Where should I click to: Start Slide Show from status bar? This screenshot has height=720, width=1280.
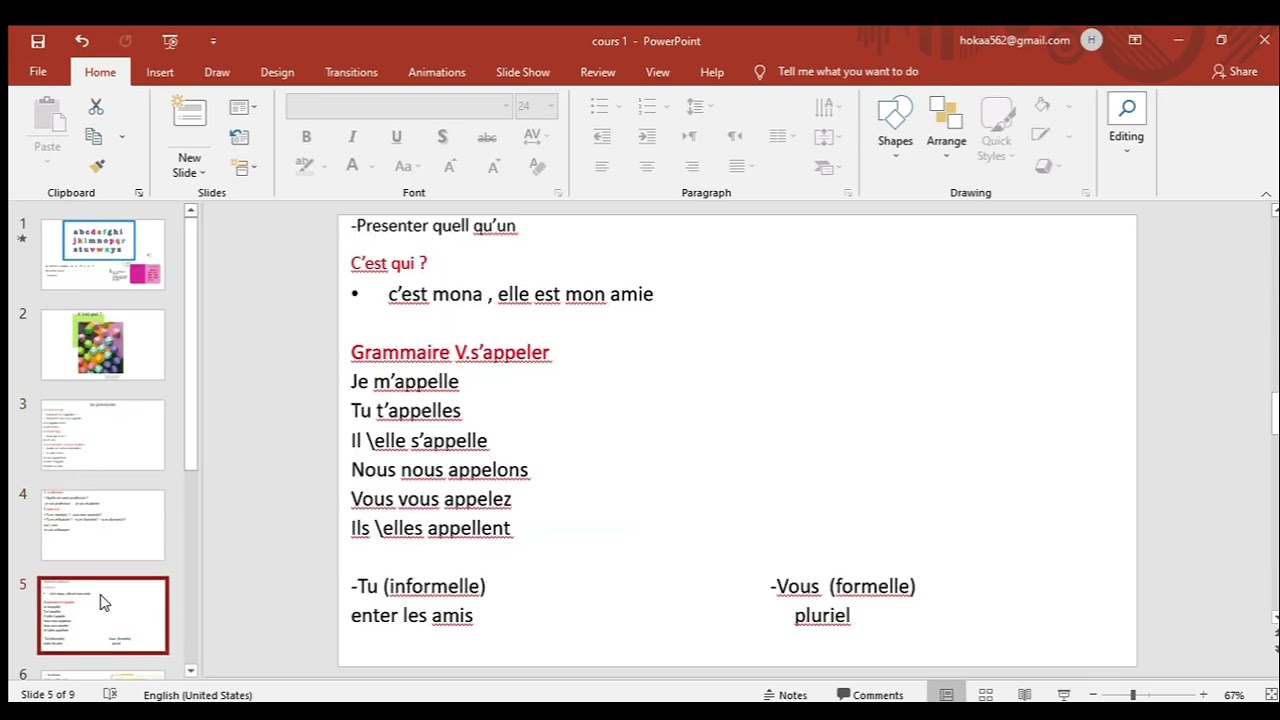(1064, 695)
